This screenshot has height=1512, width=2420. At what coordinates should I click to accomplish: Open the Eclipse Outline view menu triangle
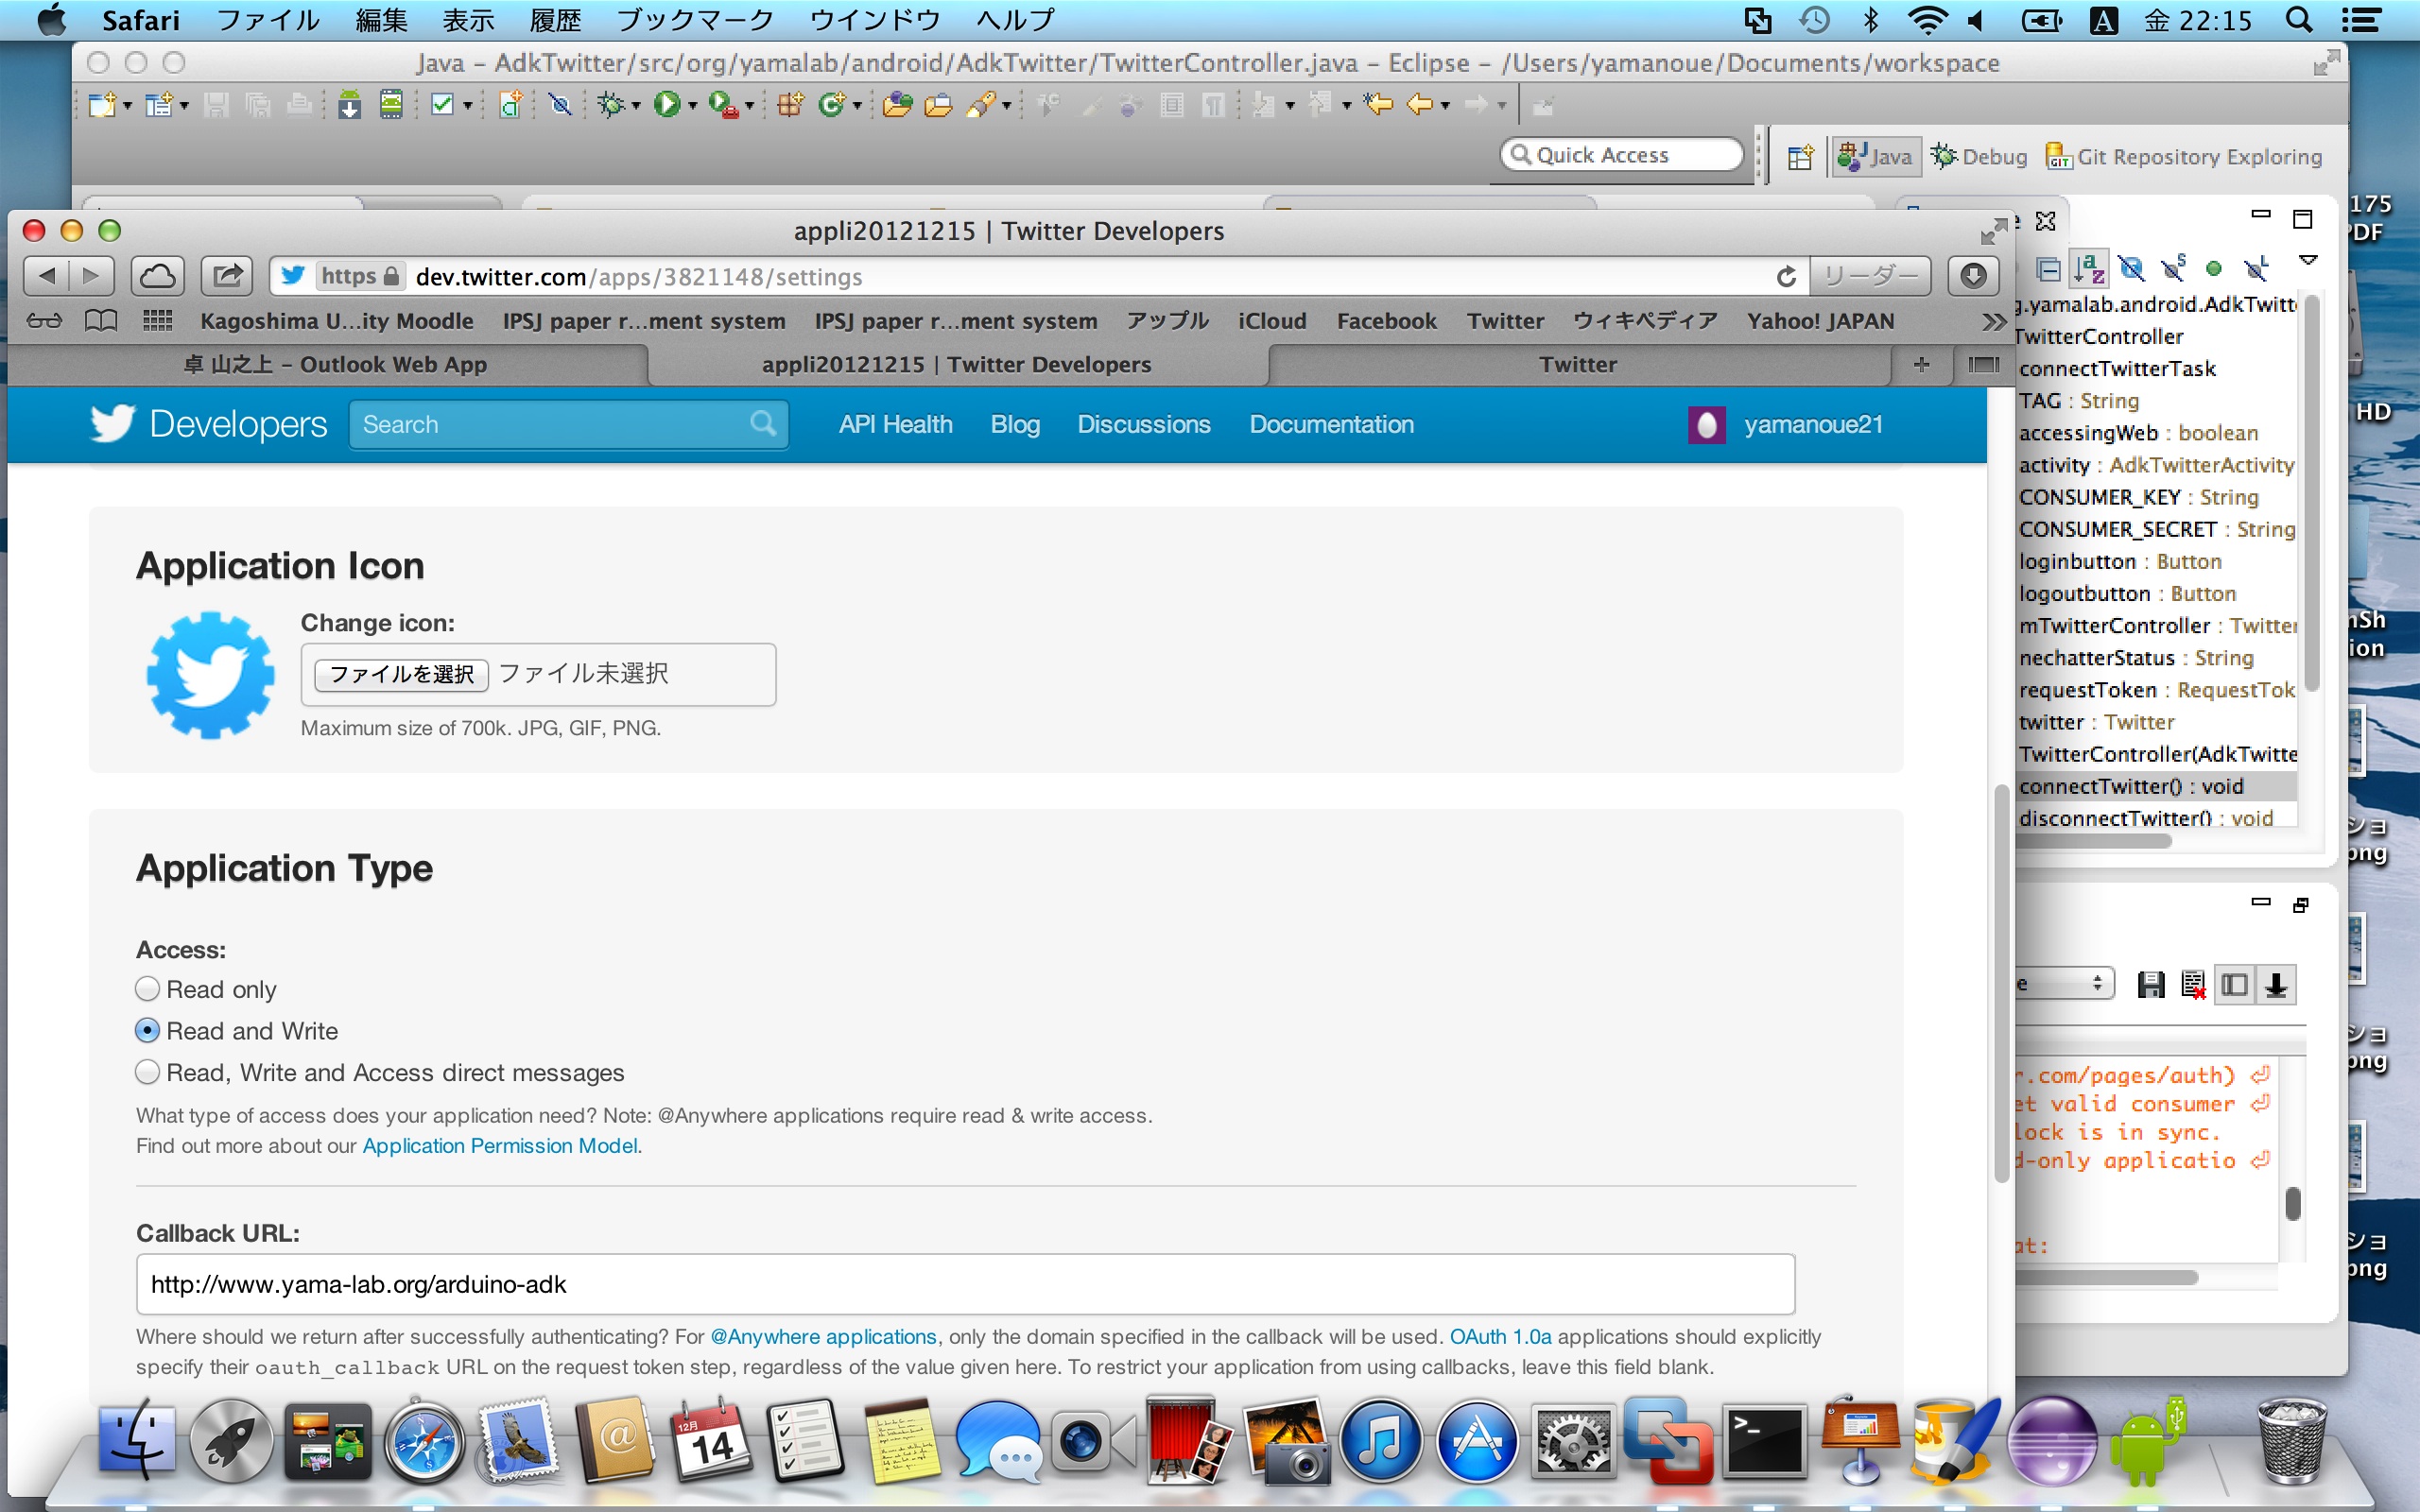pyautogui.click(x=2308, y=260)
